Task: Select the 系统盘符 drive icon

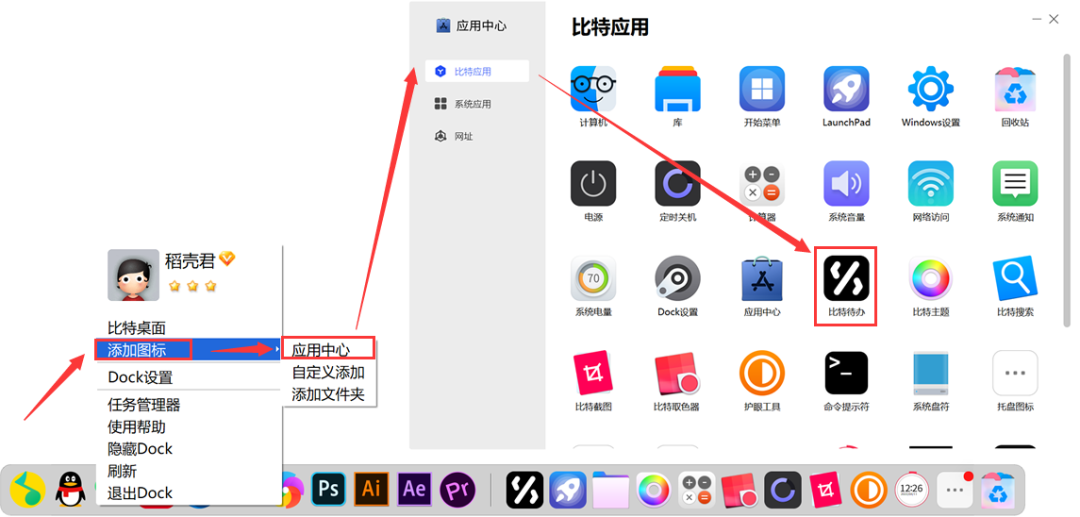Action: click(x=931, y=373)
